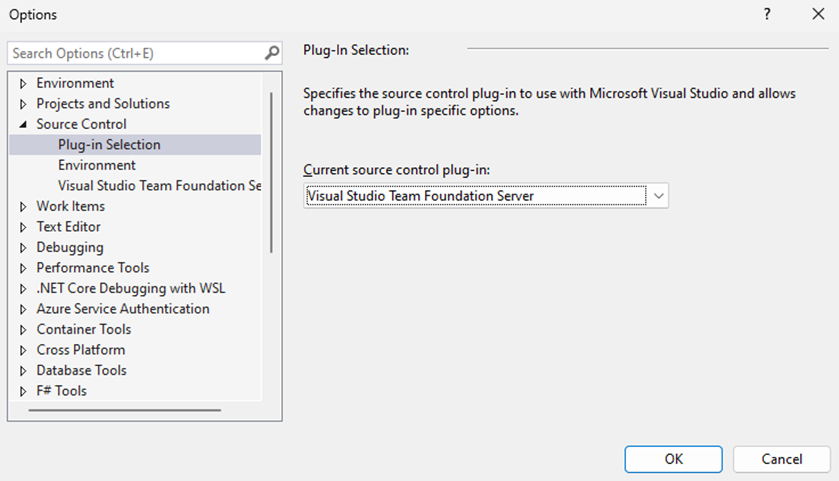The width and height of the screenshot is (839, 481).
Task: Expand the Text Editor arrow
Action: pyautogui.click(x=23, y=227)
